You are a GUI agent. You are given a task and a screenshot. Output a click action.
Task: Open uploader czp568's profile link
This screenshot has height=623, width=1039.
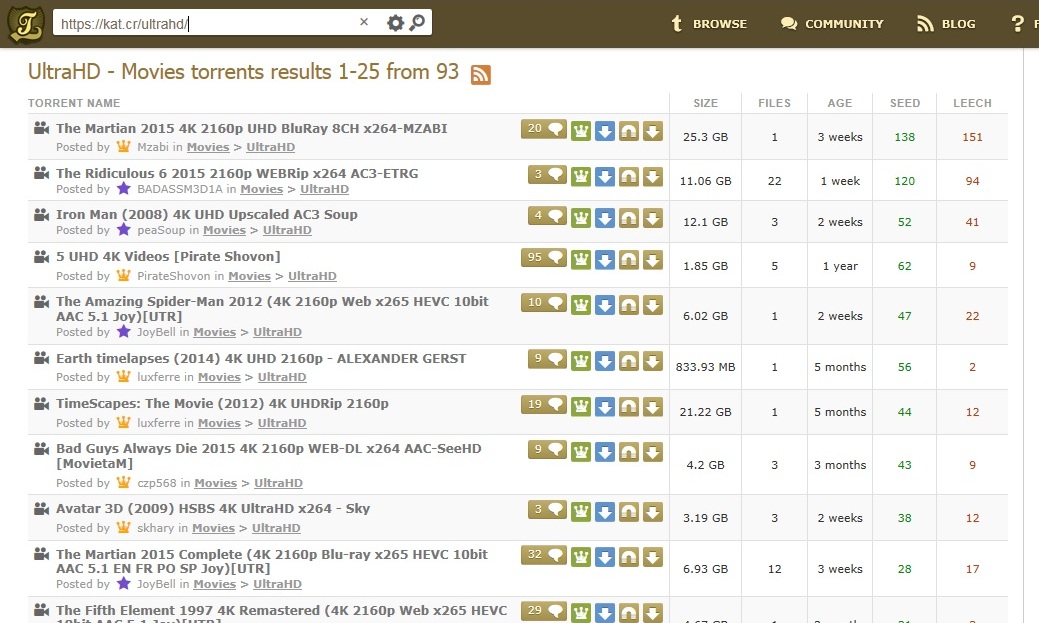(x=157, y=483)
